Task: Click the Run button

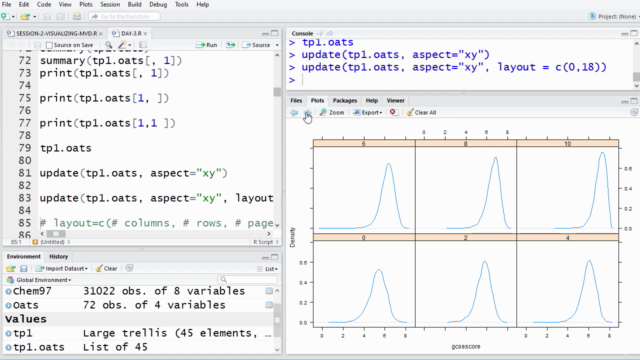Action: tap(207, 45)
